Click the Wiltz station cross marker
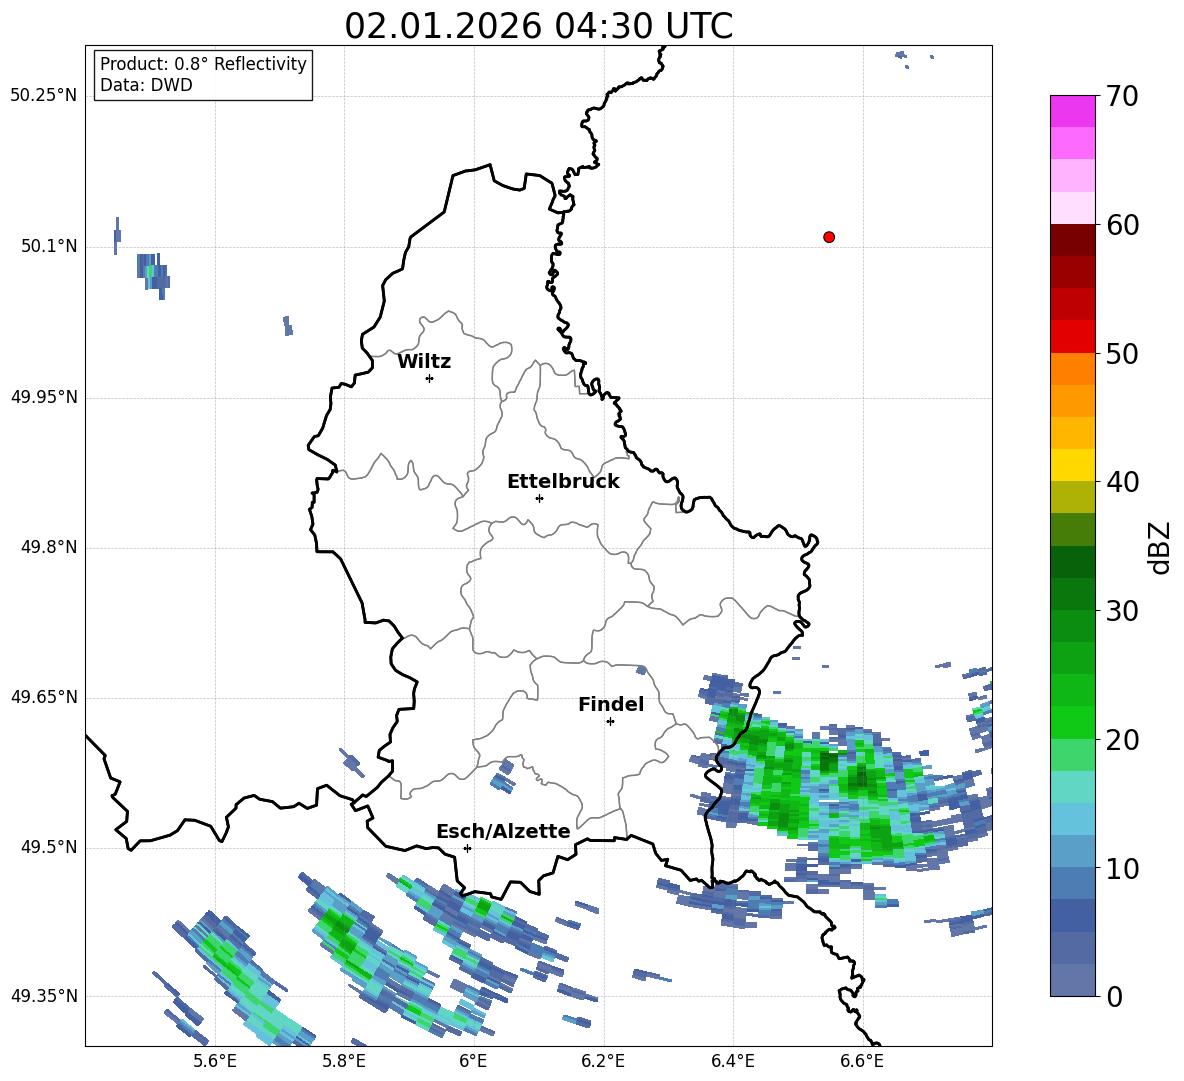Screen dimensions: 1184x1081 [x=430, y=378]
